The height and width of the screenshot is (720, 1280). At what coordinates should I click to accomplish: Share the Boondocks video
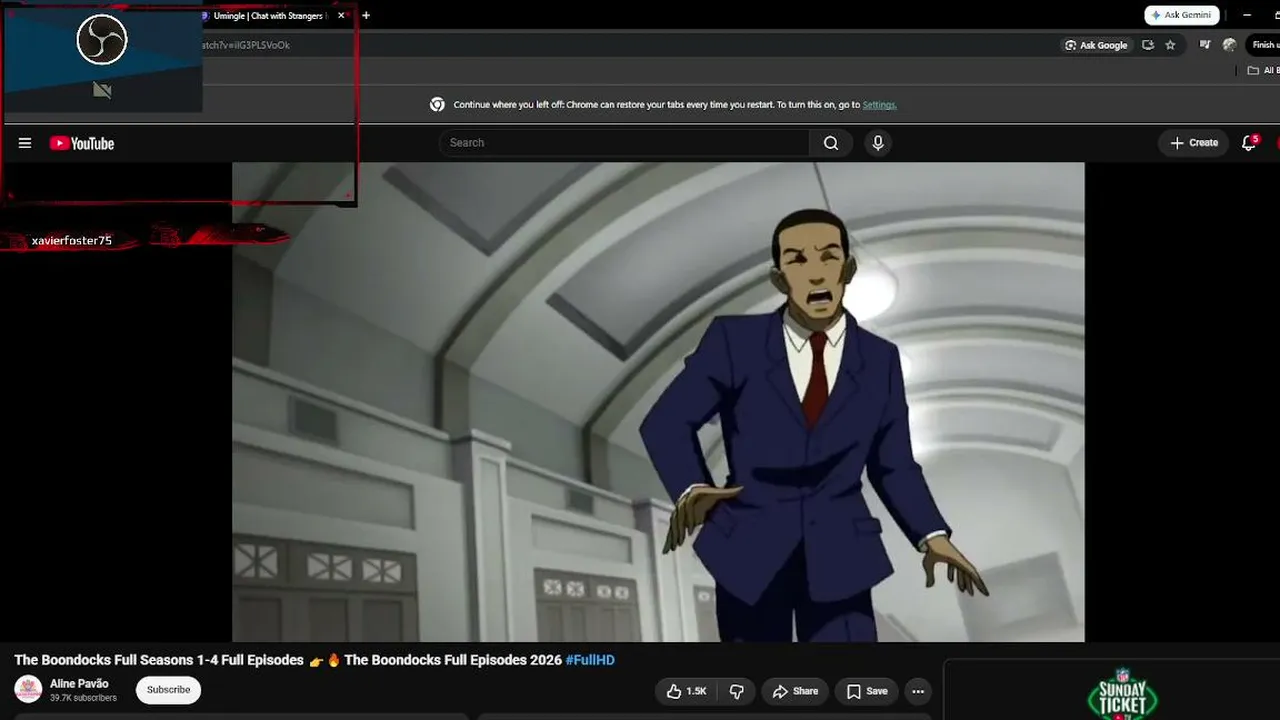pyautogui.click(x=795, y=691)
